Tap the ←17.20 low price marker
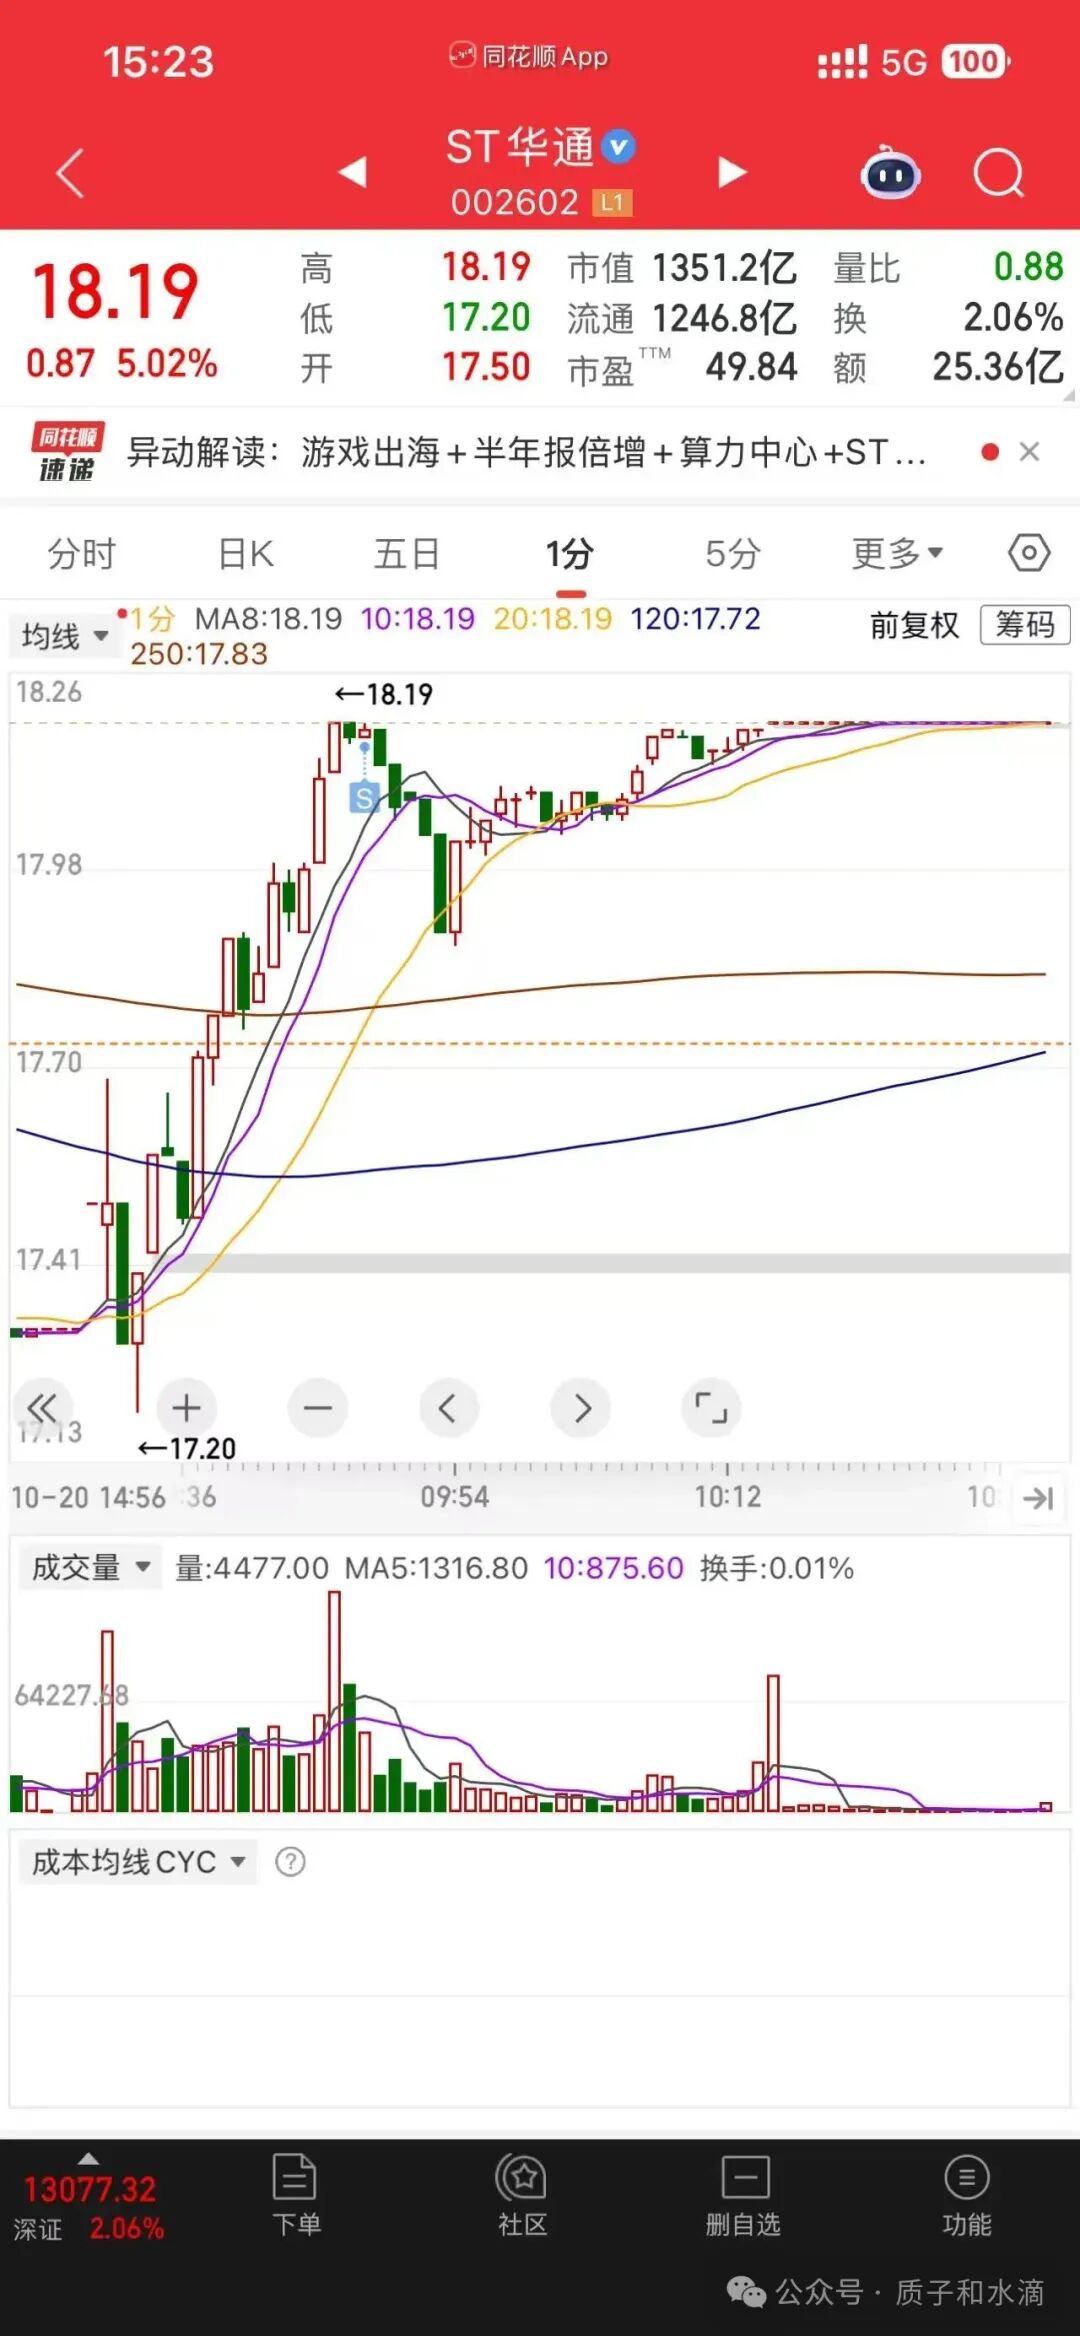1080x2336 pixels. click(186, 1448)
